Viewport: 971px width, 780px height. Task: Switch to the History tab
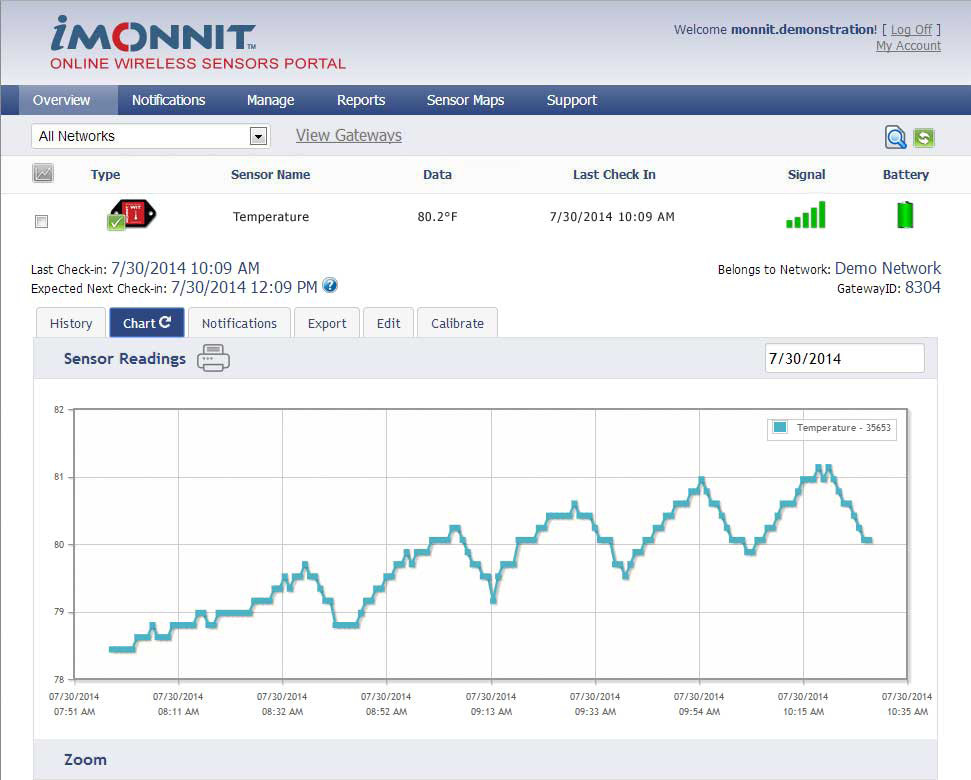pyautogui.click(x=71, y=323)
